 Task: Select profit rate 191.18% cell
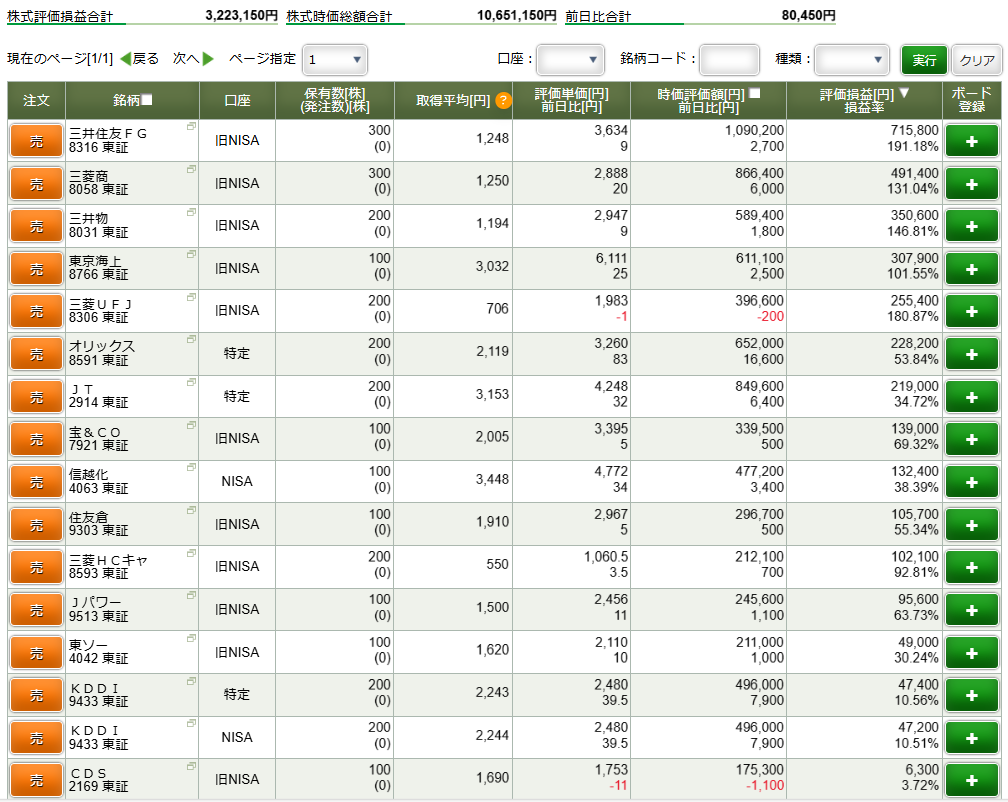[912, 147]
